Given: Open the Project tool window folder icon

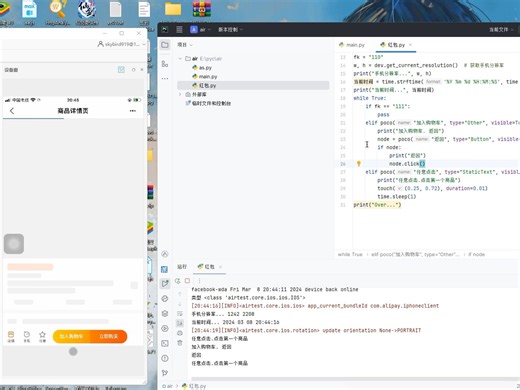Looking at the screenshot, I should 165,45.
